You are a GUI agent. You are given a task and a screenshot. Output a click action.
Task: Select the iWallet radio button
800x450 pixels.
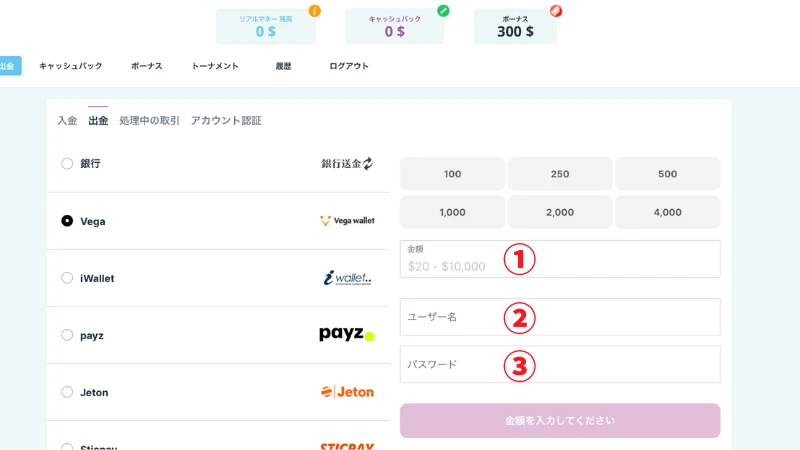tap(67, 278)
